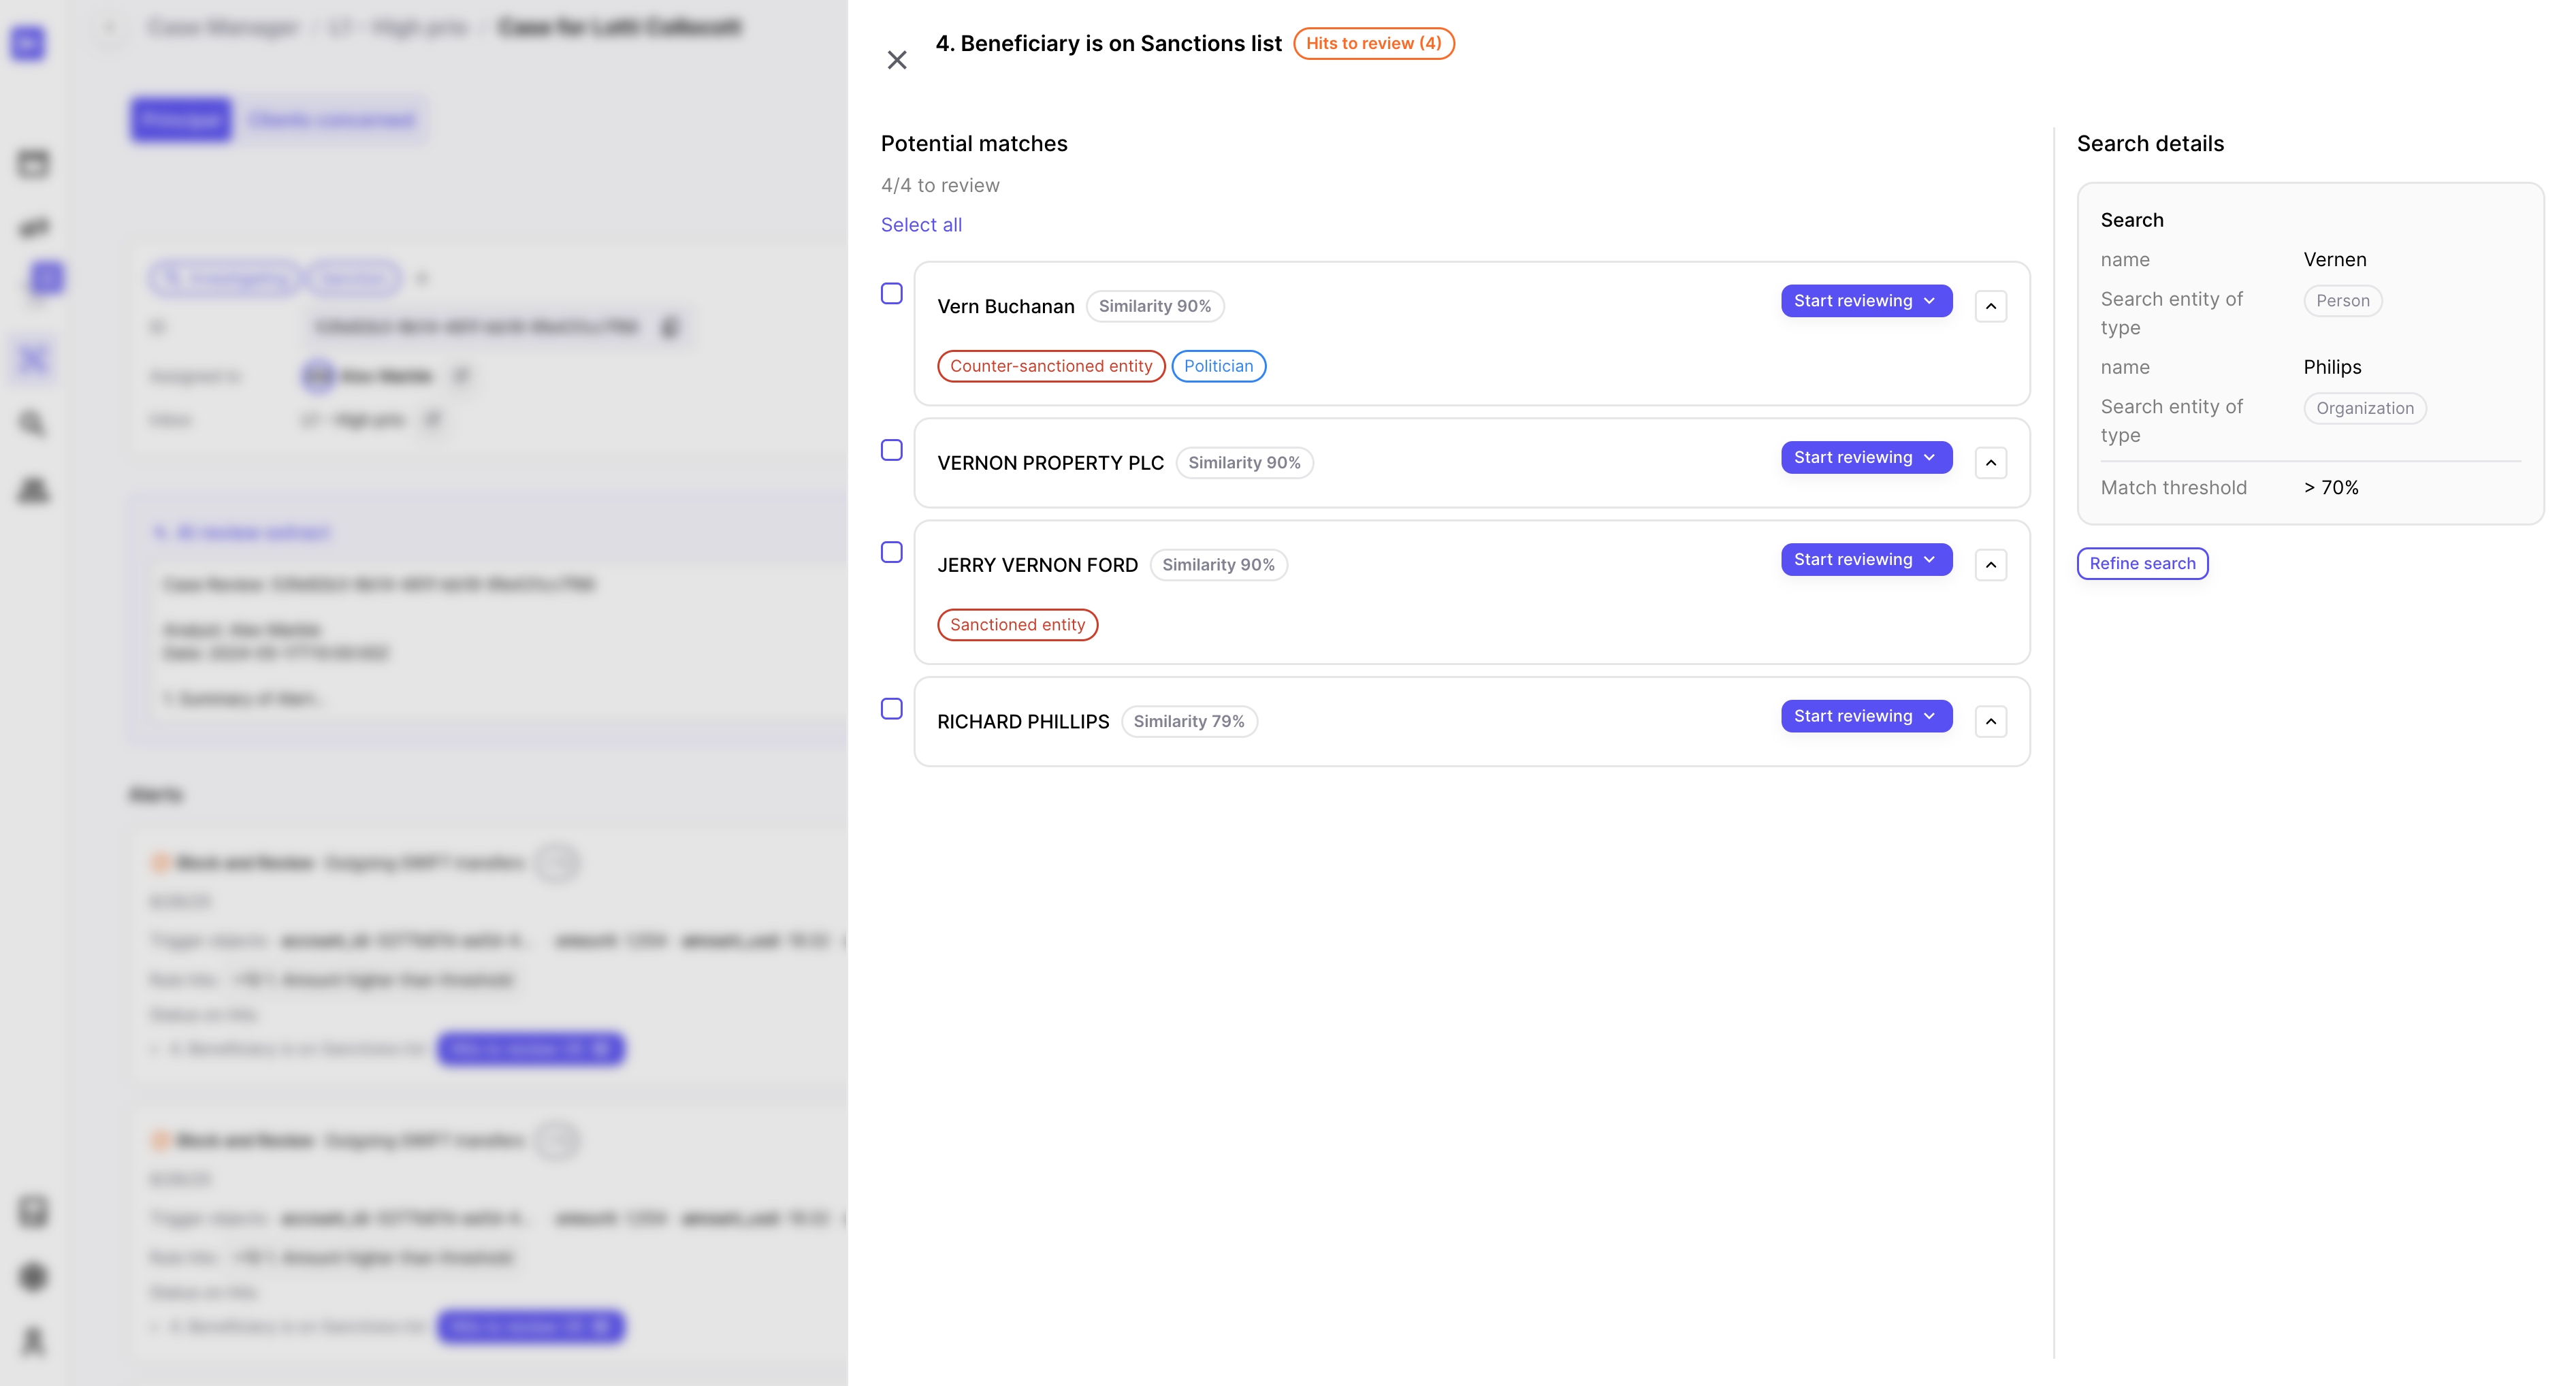2576x1386 pixels.
Task: Select the JERRY VERNON FORD checkbox
Action: tap(892, 552)
